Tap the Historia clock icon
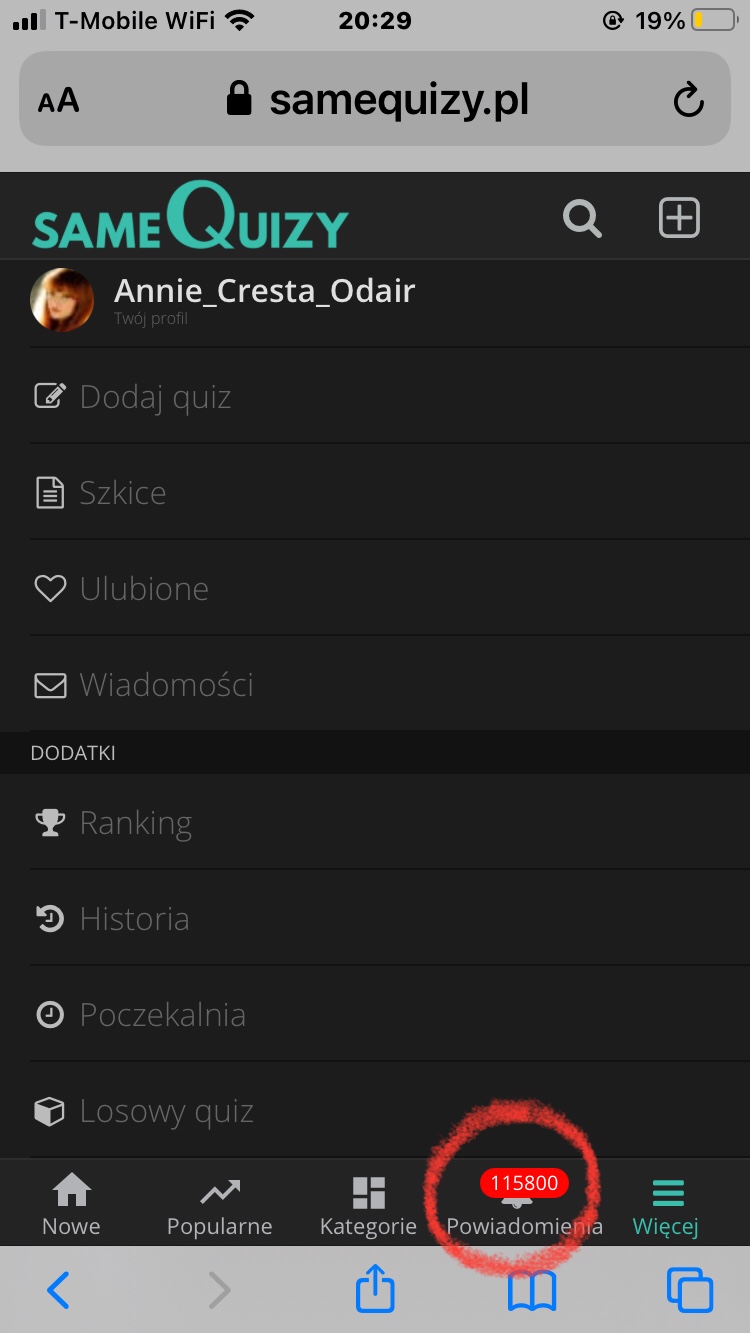Image resolution: width=750 pixels, height=1333 pixels. point(50,919)
